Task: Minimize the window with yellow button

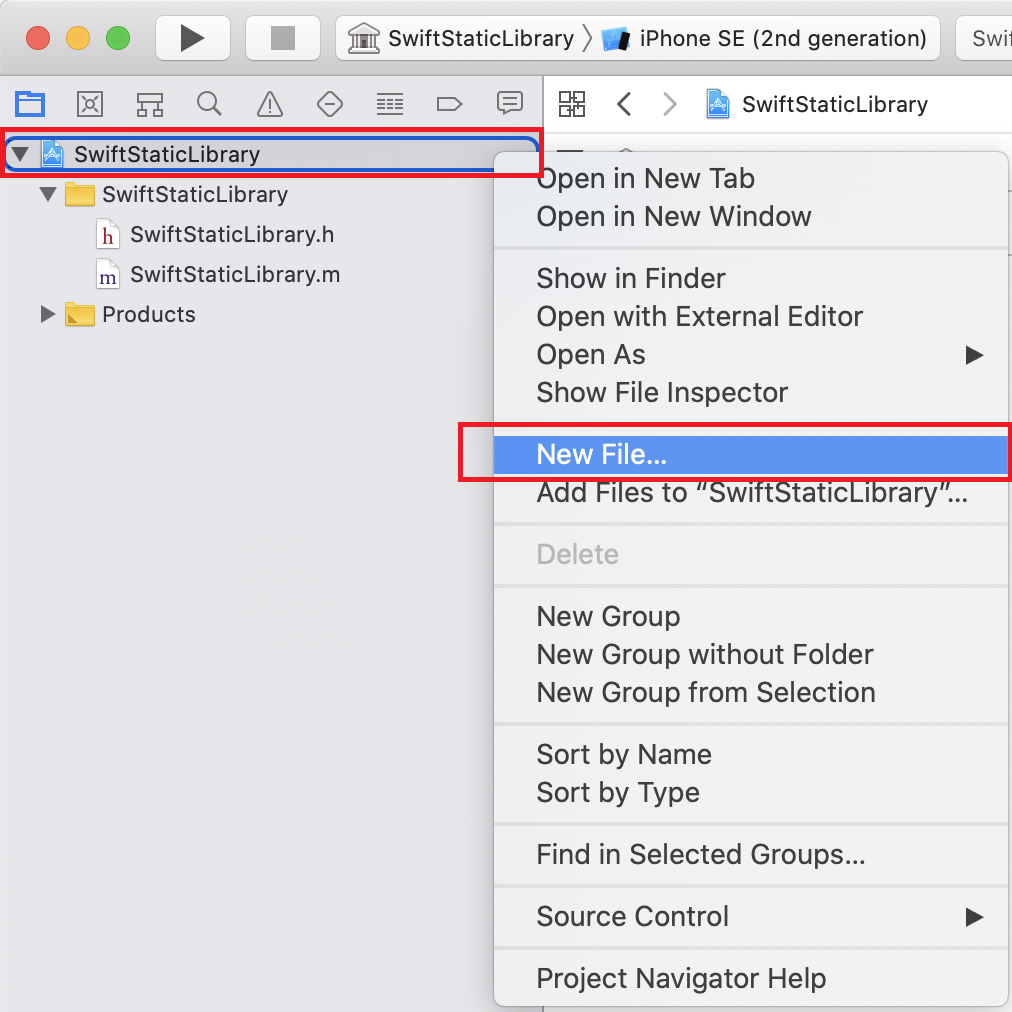Action: tap(78, 38)
